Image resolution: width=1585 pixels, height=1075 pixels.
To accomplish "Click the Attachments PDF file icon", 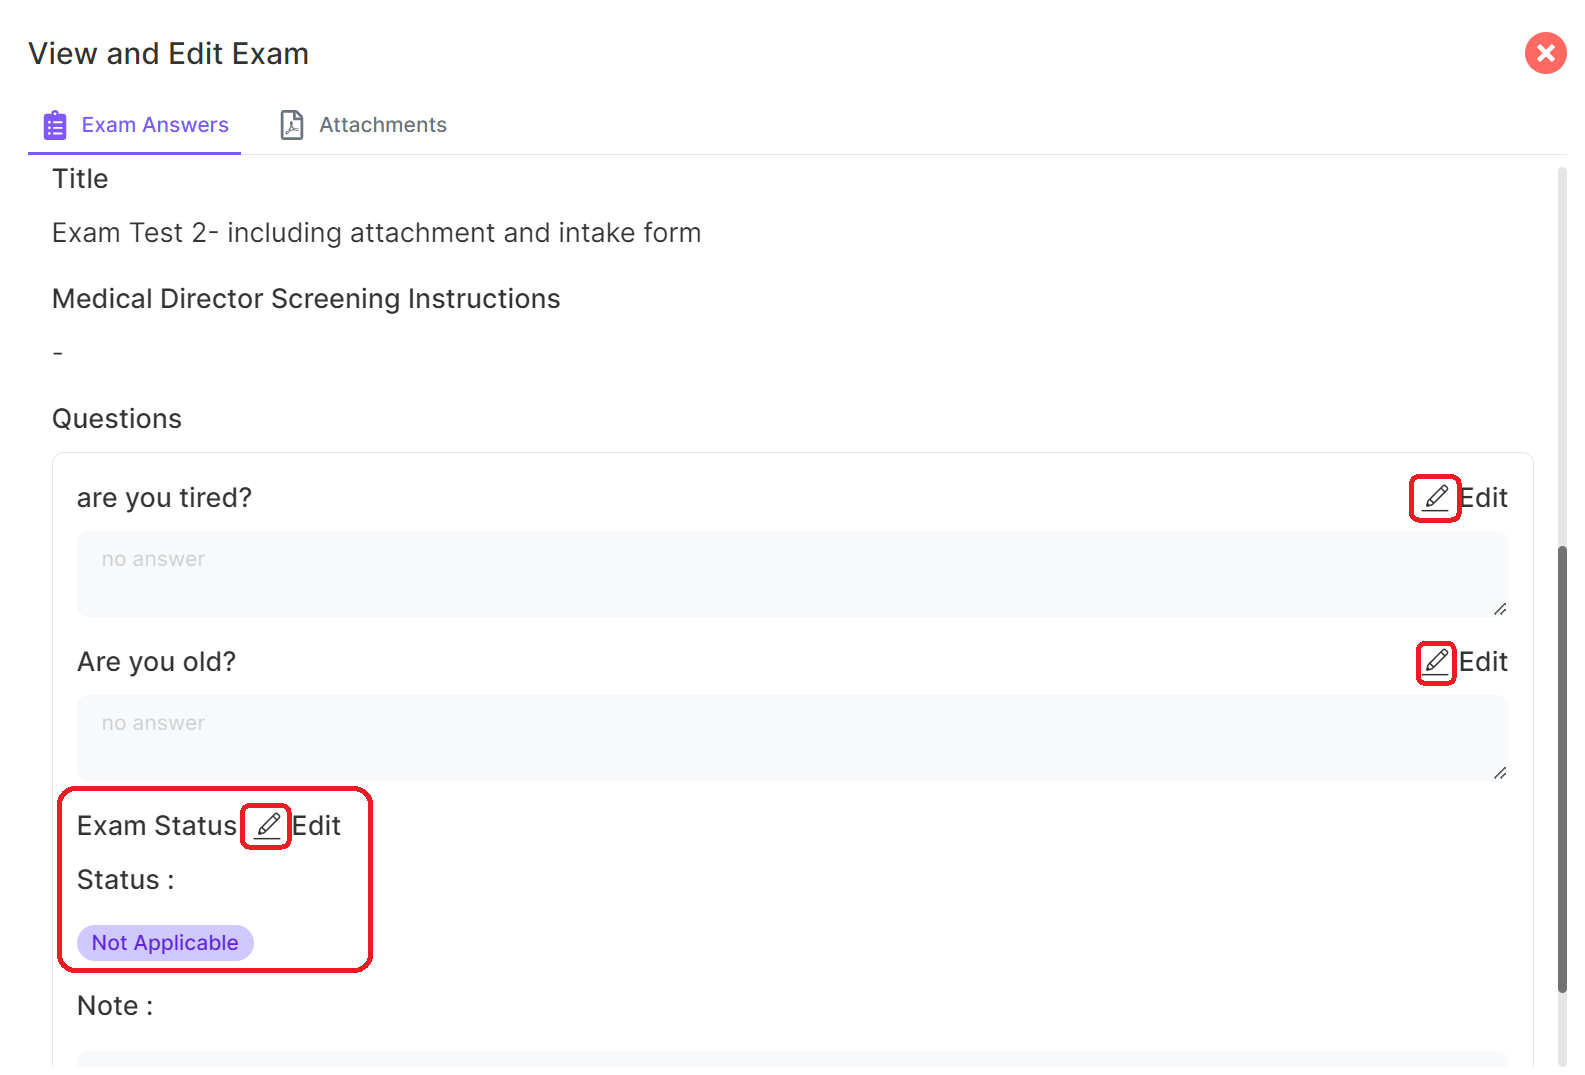I will (292, 126).
